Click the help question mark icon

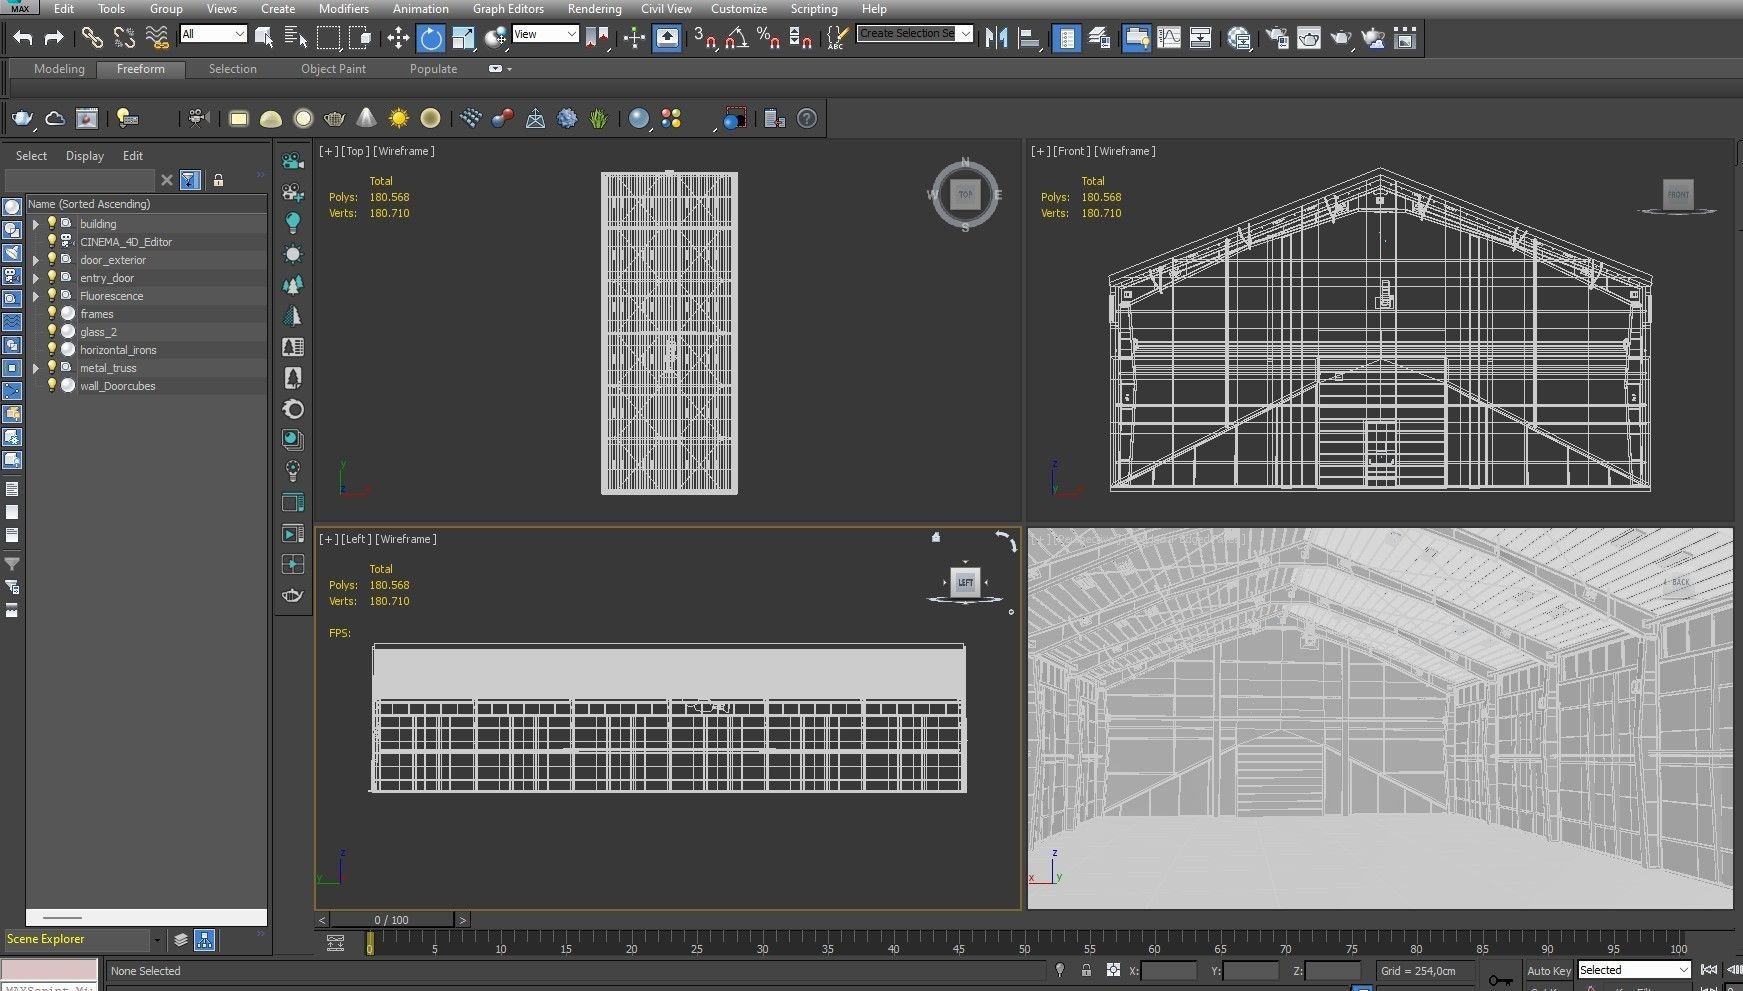click(807, 118)
